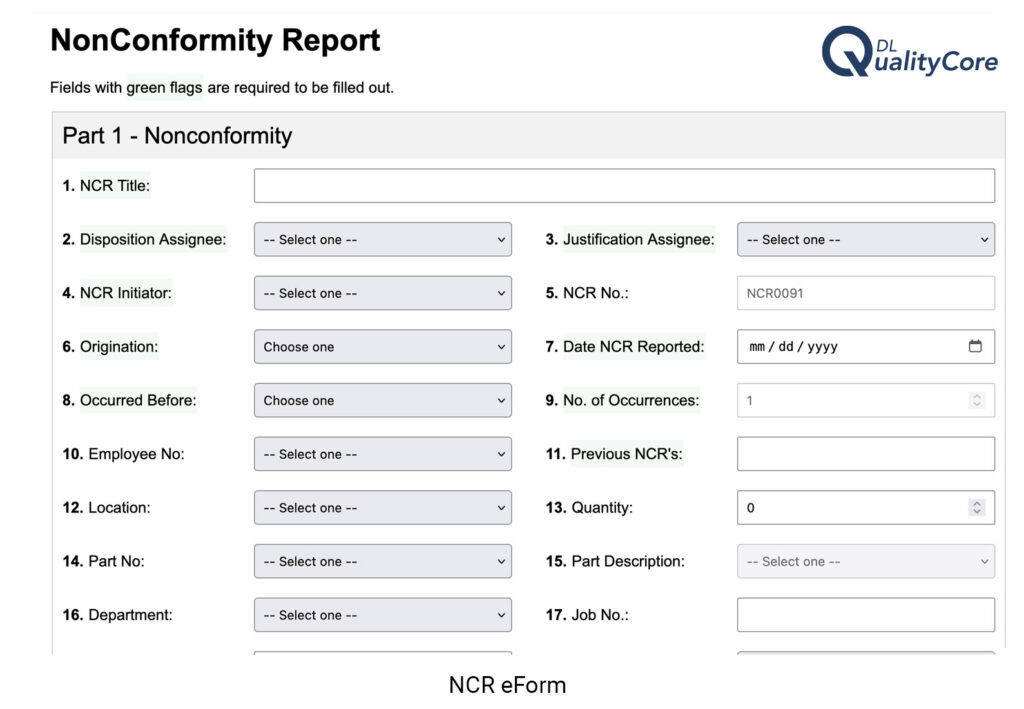Click the Job No. input field
The width and height of the screenshot is (1024, 709).
tap(866, 614)
